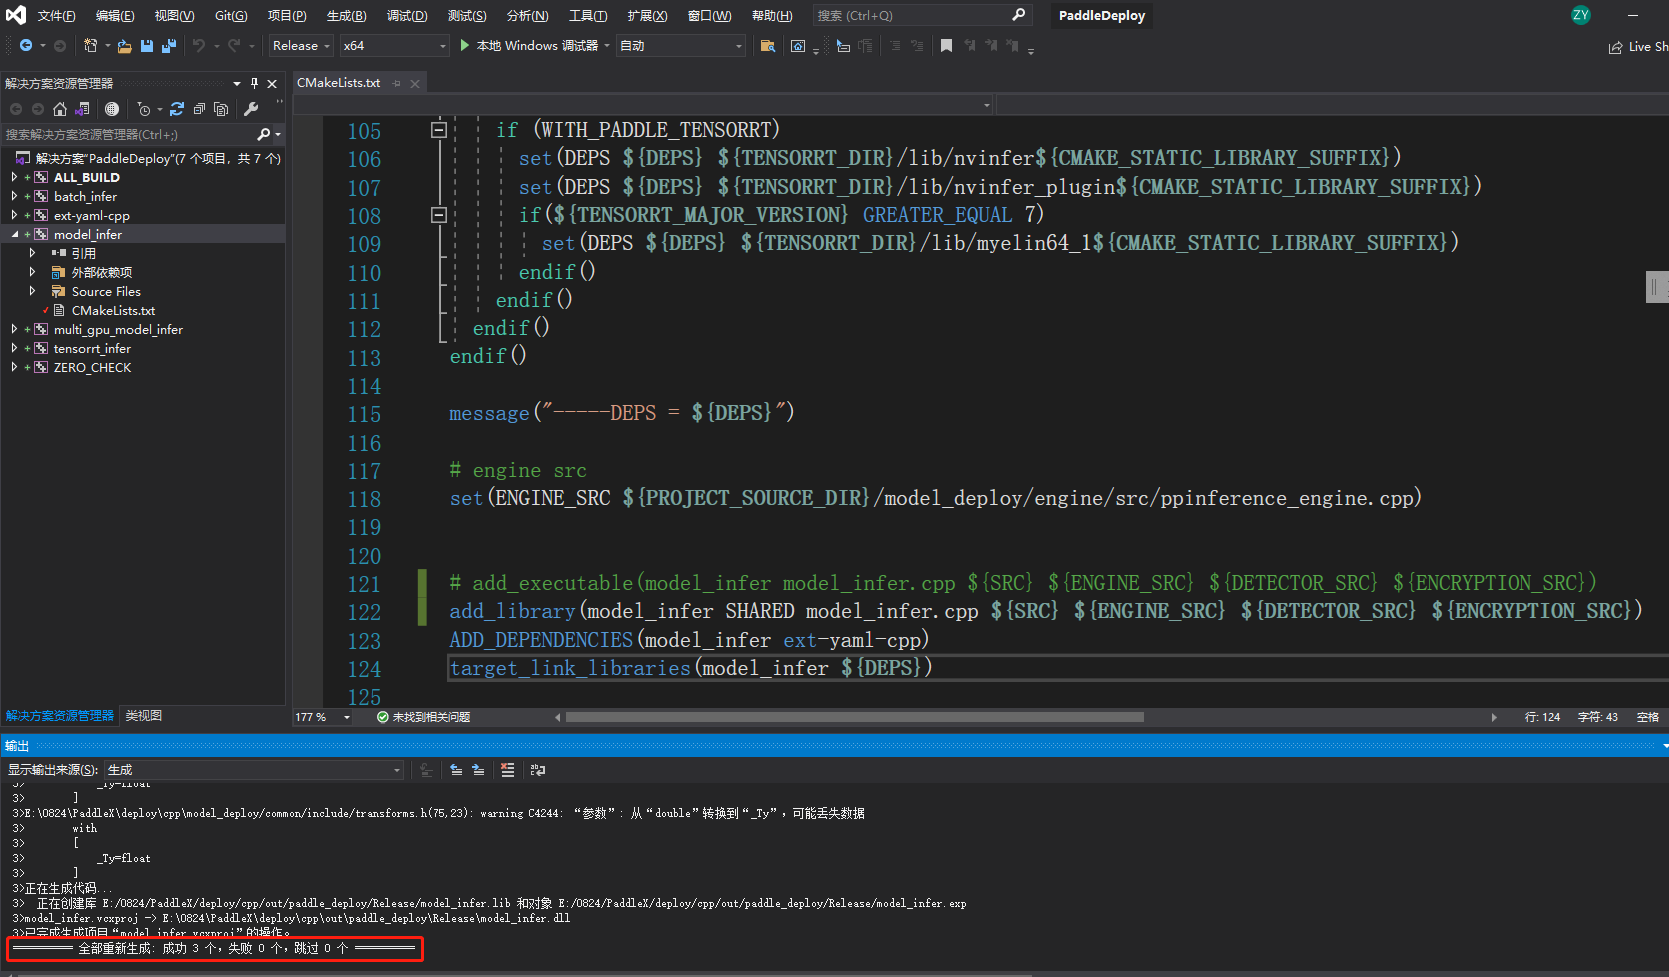Refresh Solution Explorer with sync icon
Image resolution: width=1669 pixels, height=977 pixels.
click(177, 109)
